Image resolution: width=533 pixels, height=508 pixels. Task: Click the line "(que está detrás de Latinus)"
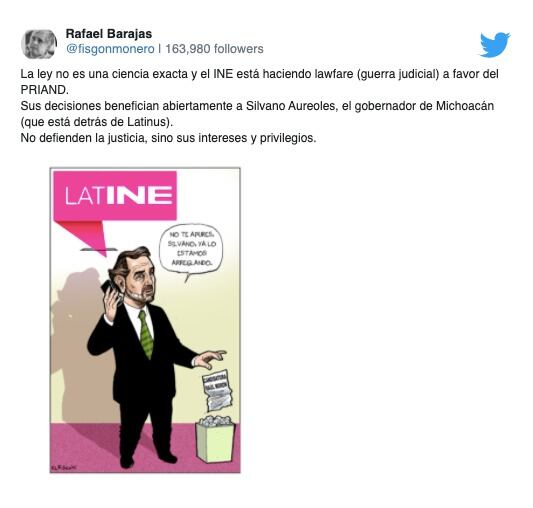(97, 122)
